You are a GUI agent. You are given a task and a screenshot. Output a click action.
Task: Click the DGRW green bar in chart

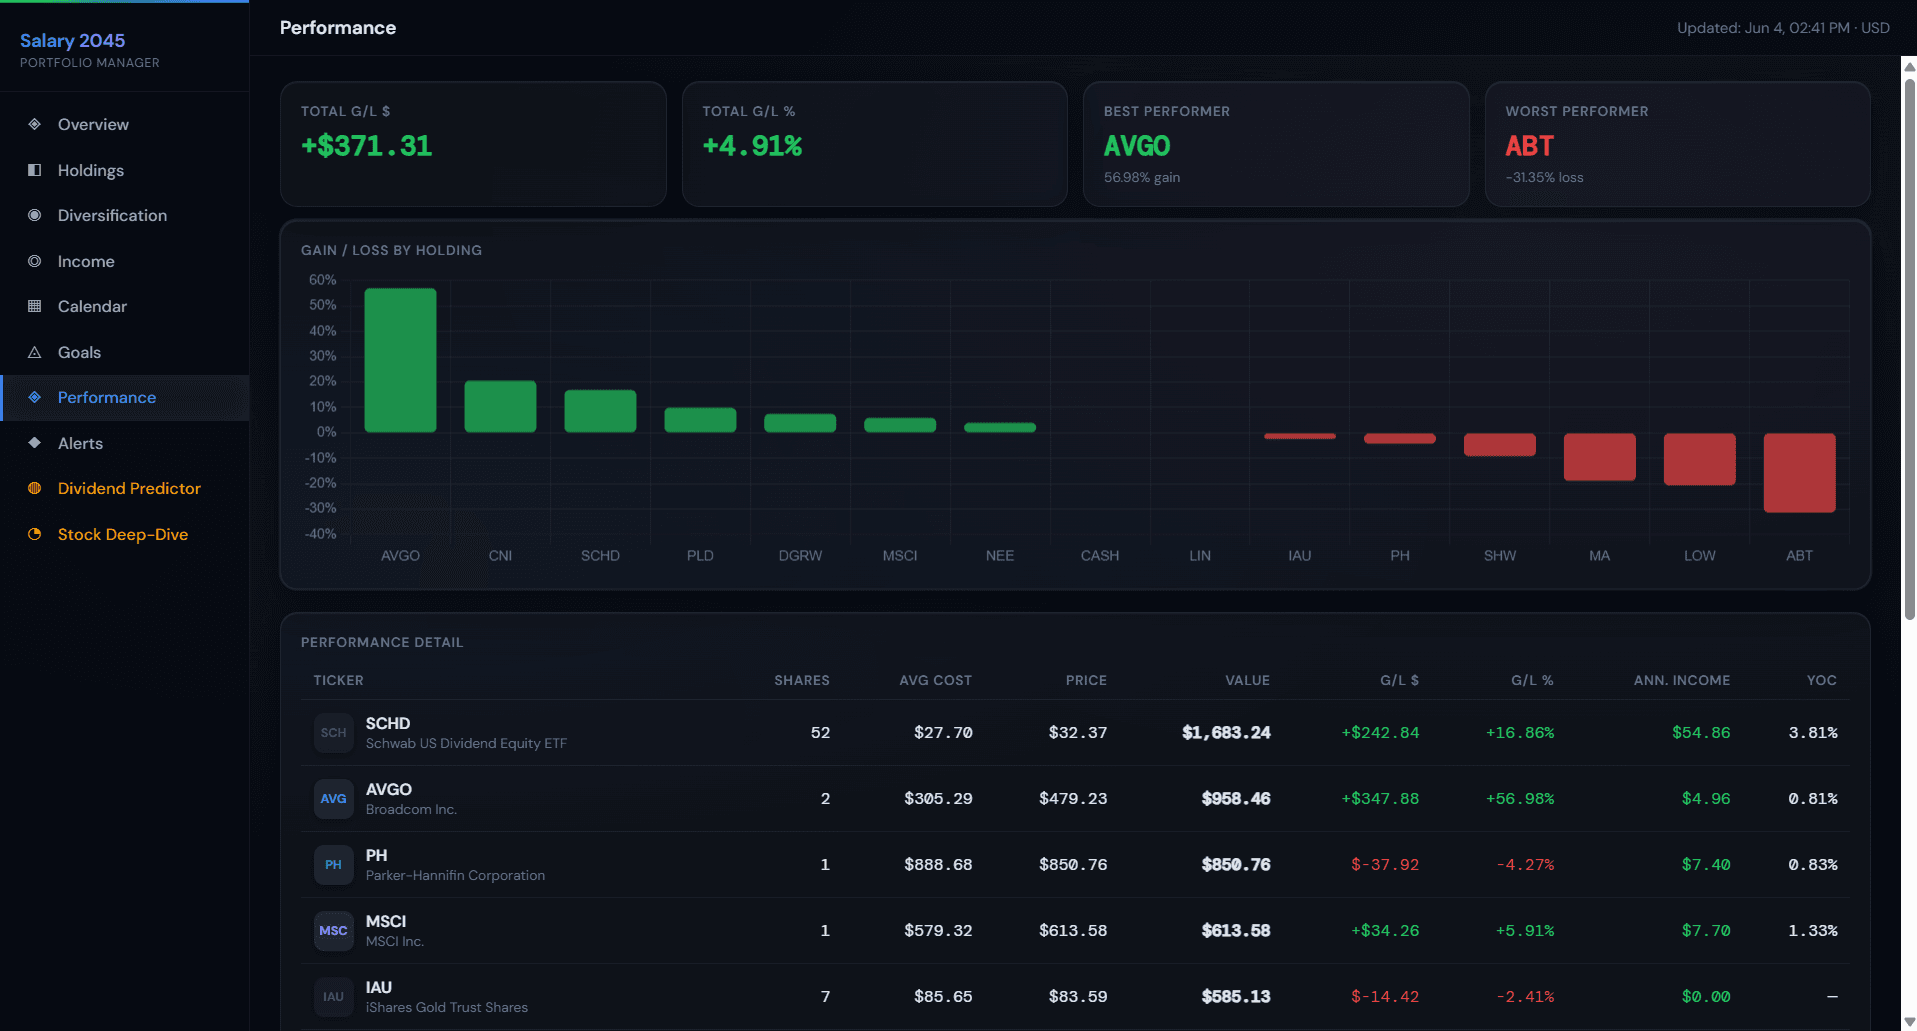coord(800,423)
